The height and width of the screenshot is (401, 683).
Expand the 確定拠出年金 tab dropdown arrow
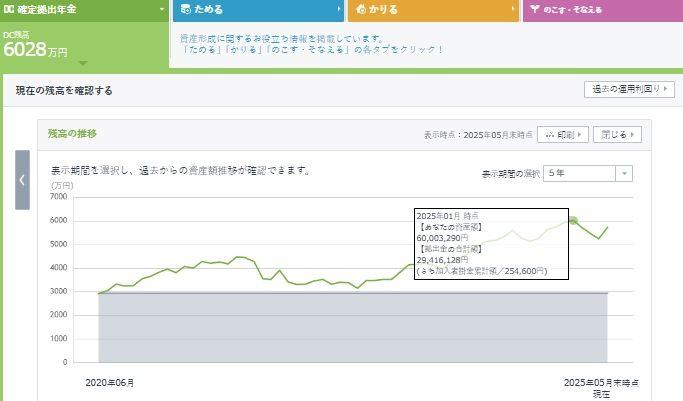point(161,9)
